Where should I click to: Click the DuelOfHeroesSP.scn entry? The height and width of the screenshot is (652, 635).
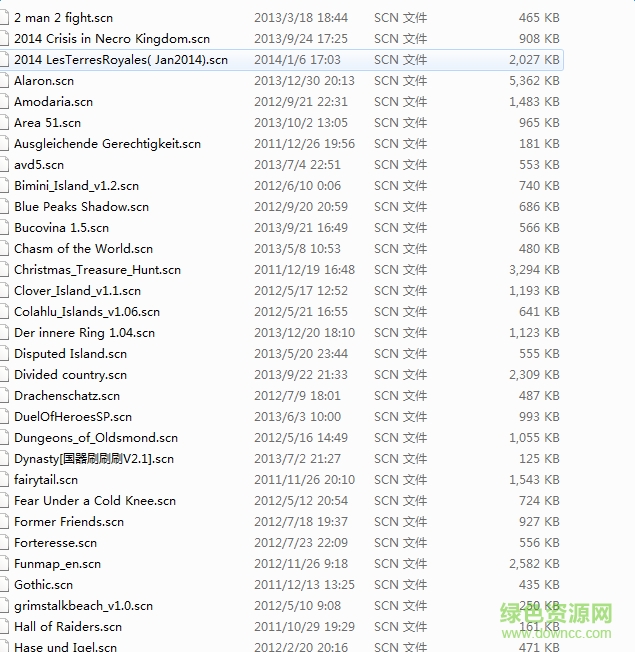[72, 417]
